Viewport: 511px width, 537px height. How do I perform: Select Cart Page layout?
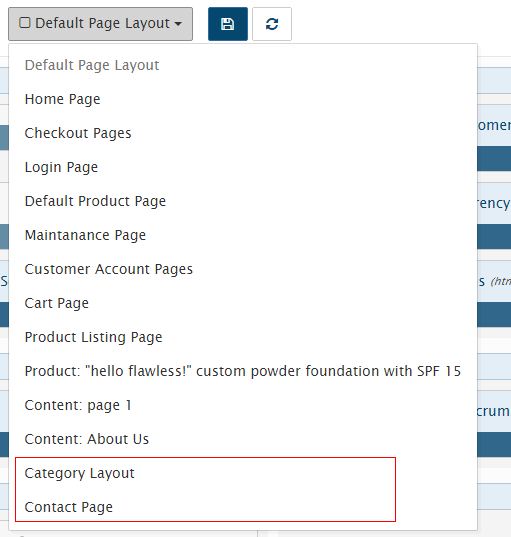pos(57,303)
